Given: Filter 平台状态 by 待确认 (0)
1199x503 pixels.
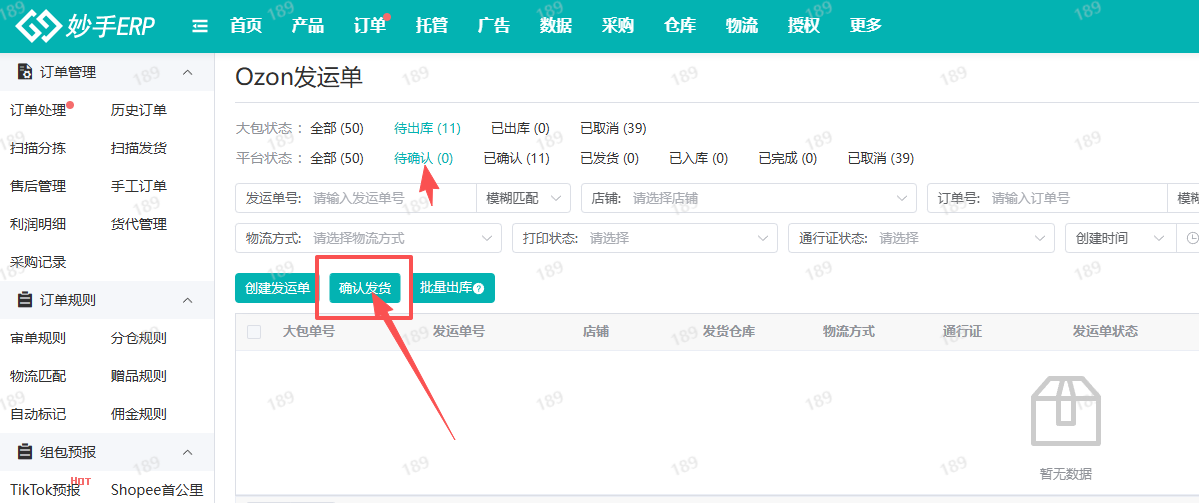Looking at the screenshot, I should 424,158.
